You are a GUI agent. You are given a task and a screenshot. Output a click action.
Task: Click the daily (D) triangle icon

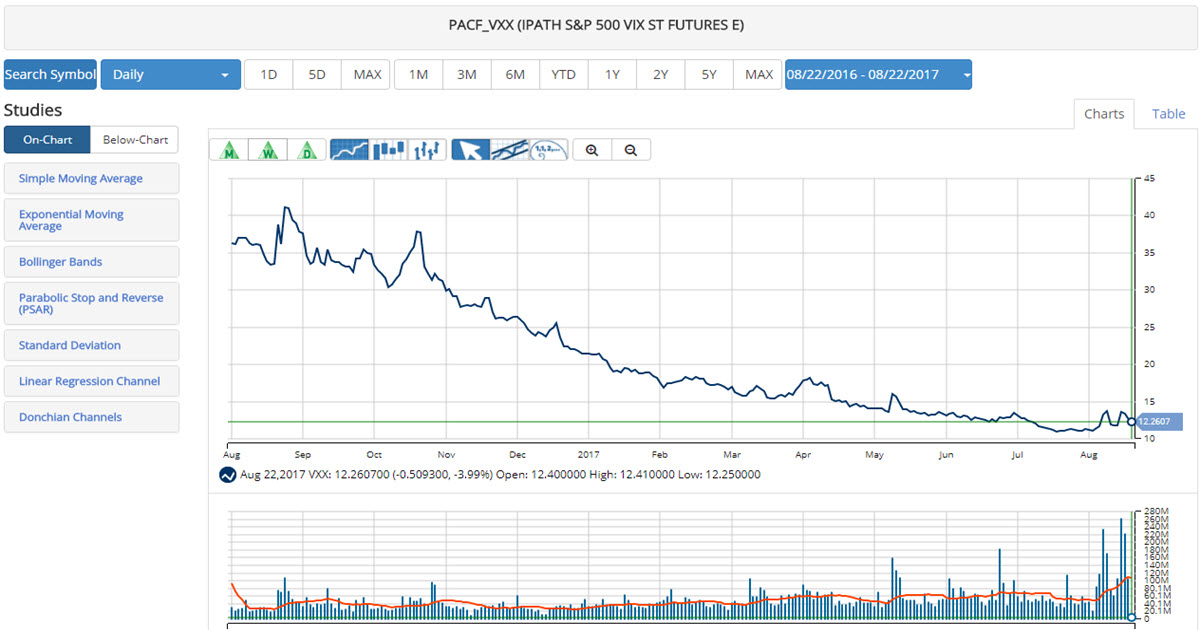point(307,150)
